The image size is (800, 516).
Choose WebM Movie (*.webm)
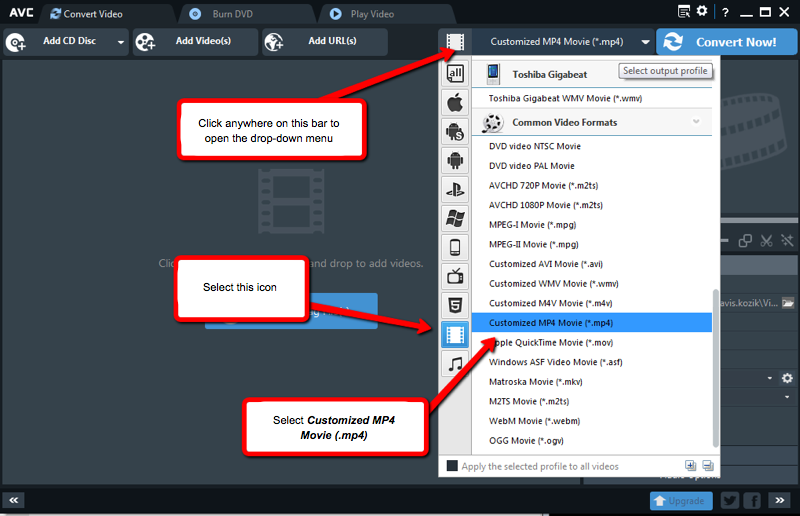pyautogui.click(x=592, y=421)
